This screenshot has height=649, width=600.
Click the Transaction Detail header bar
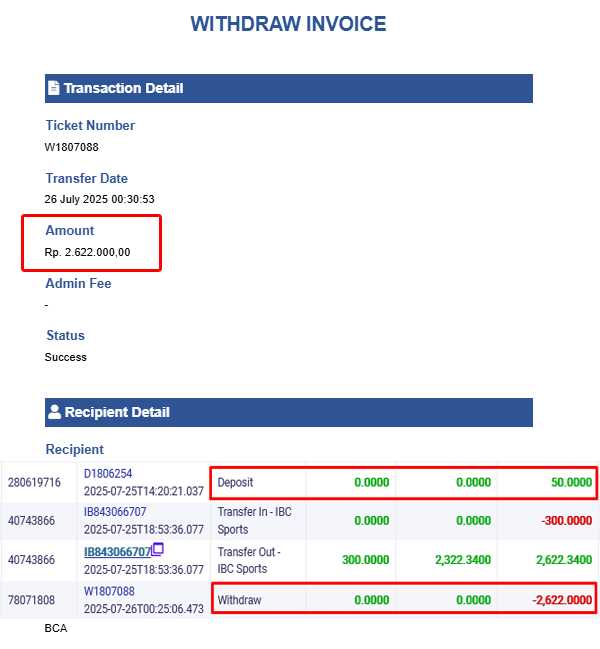(289, 89)
